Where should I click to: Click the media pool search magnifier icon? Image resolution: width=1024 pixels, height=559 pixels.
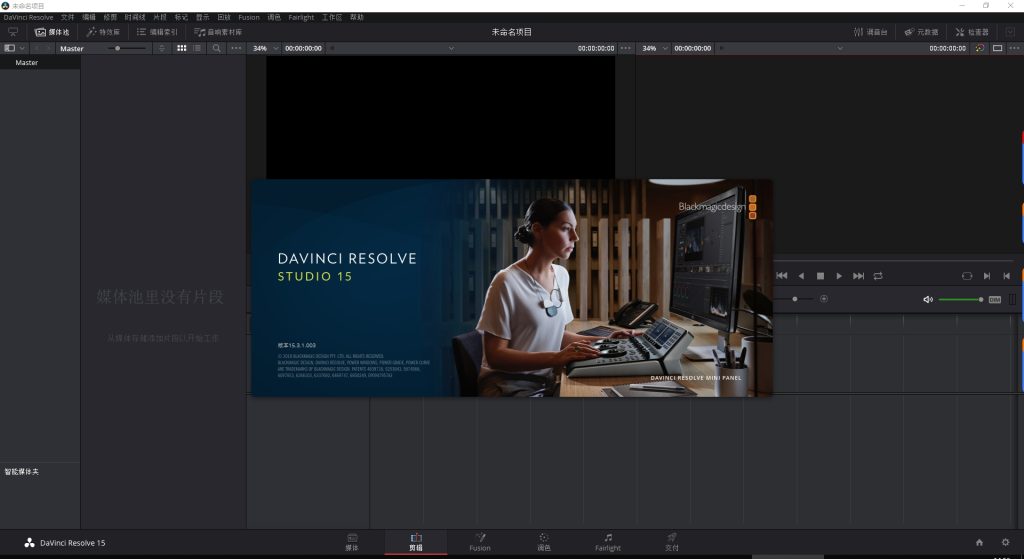click(216, 48)
